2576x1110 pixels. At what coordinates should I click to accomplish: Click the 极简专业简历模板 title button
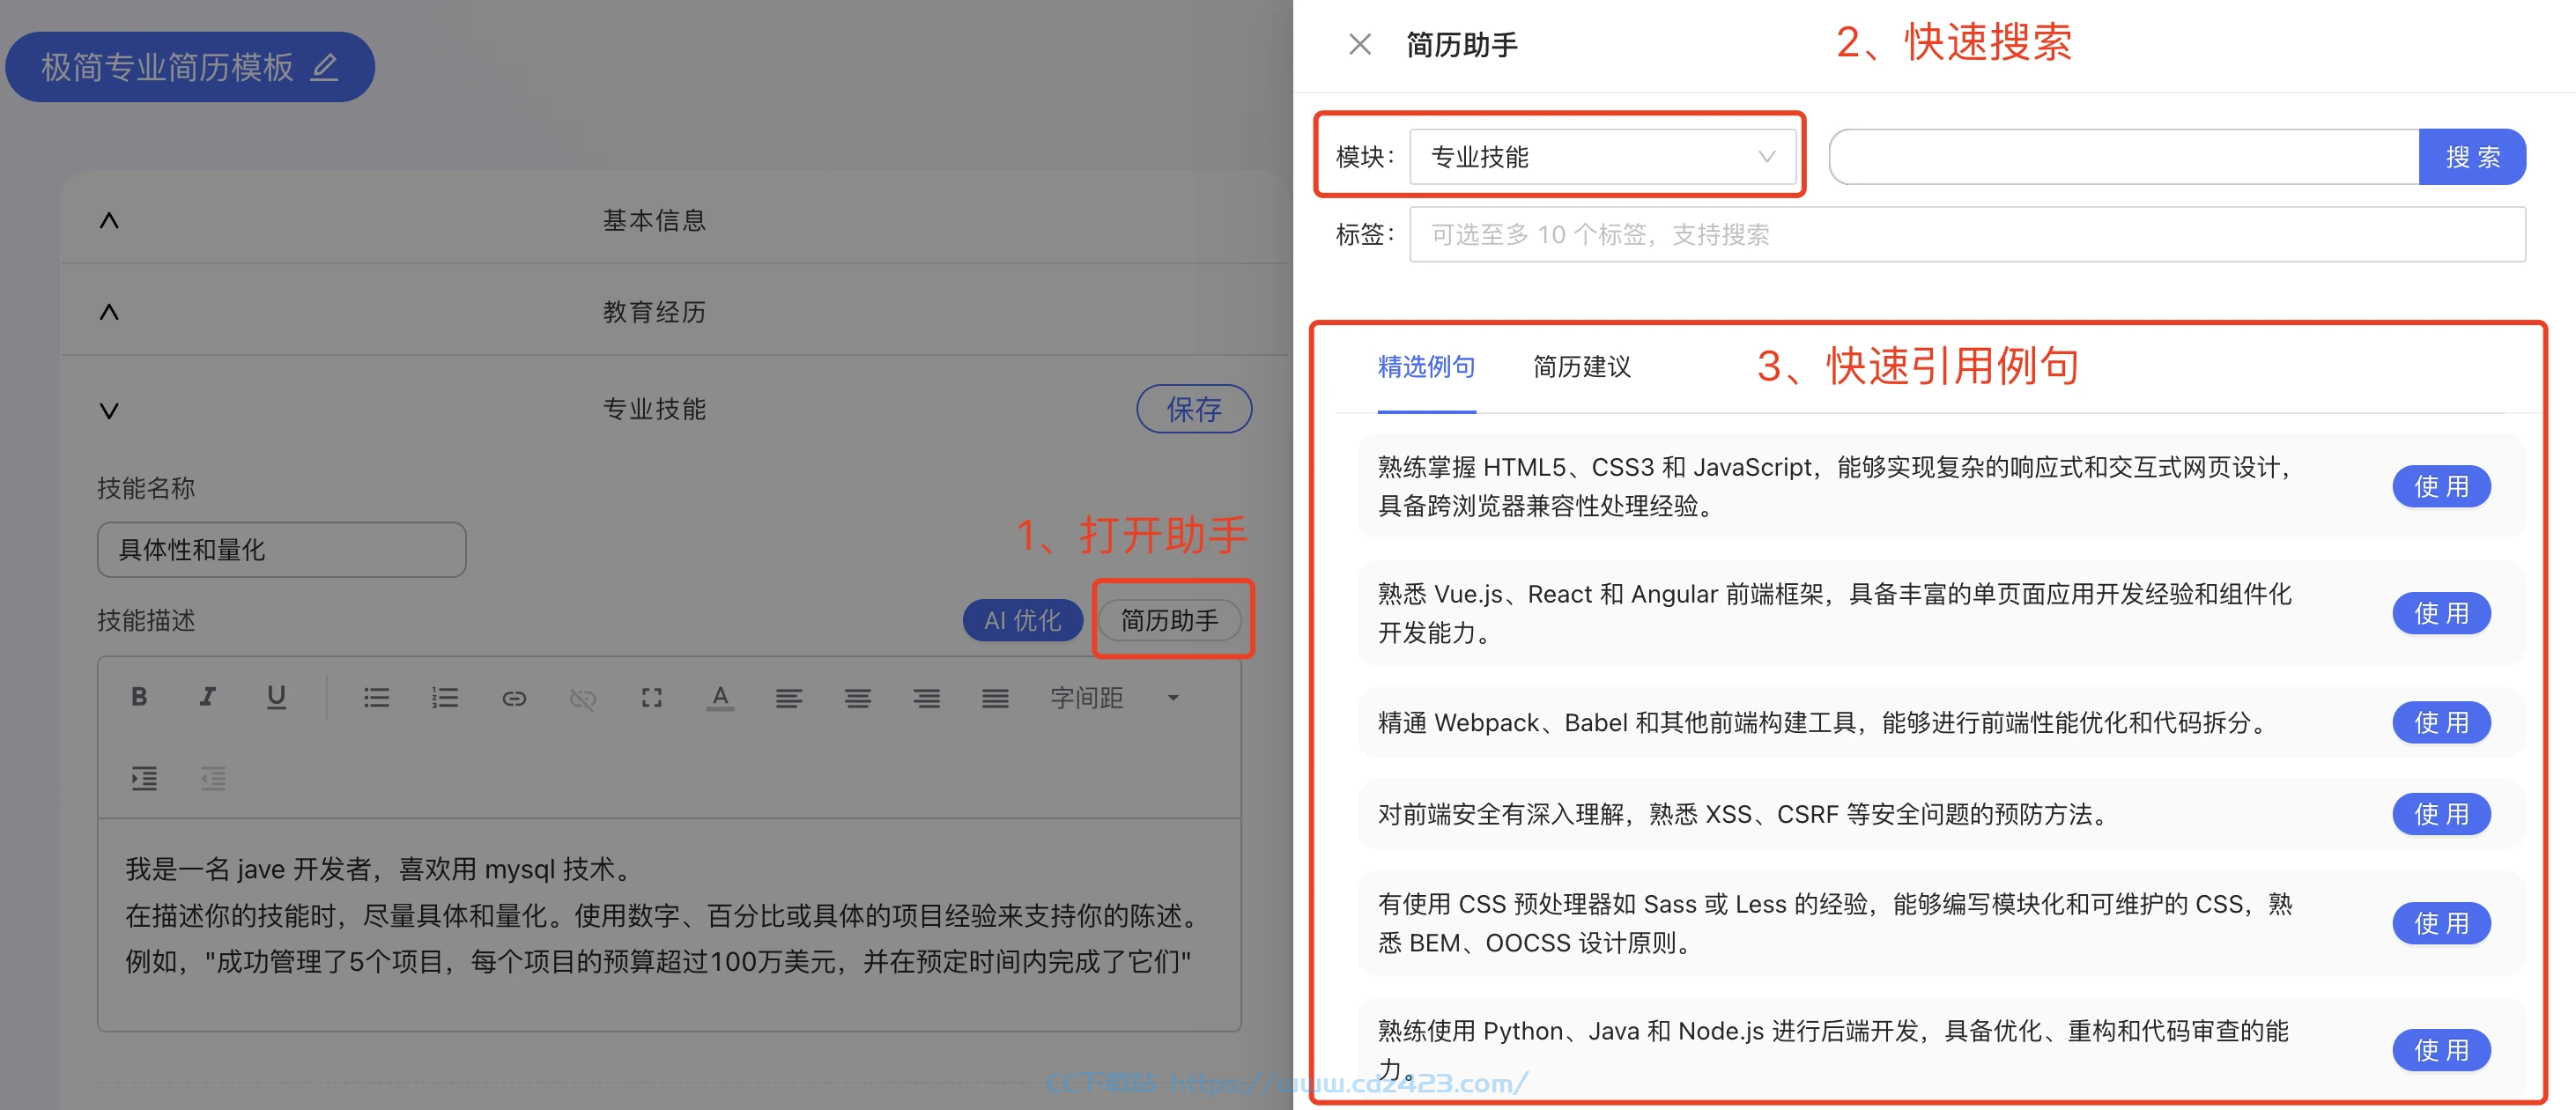pos(190,67)
